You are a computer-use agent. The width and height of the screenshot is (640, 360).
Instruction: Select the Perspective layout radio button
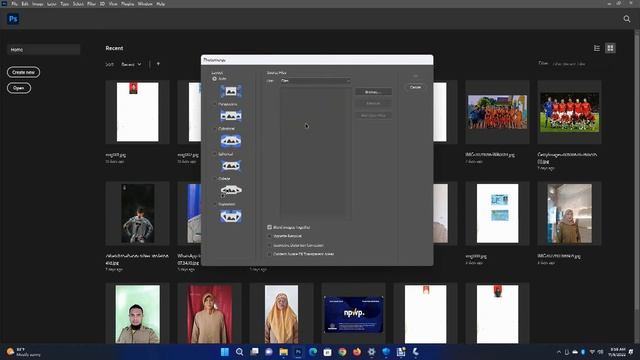pos(214,104)
